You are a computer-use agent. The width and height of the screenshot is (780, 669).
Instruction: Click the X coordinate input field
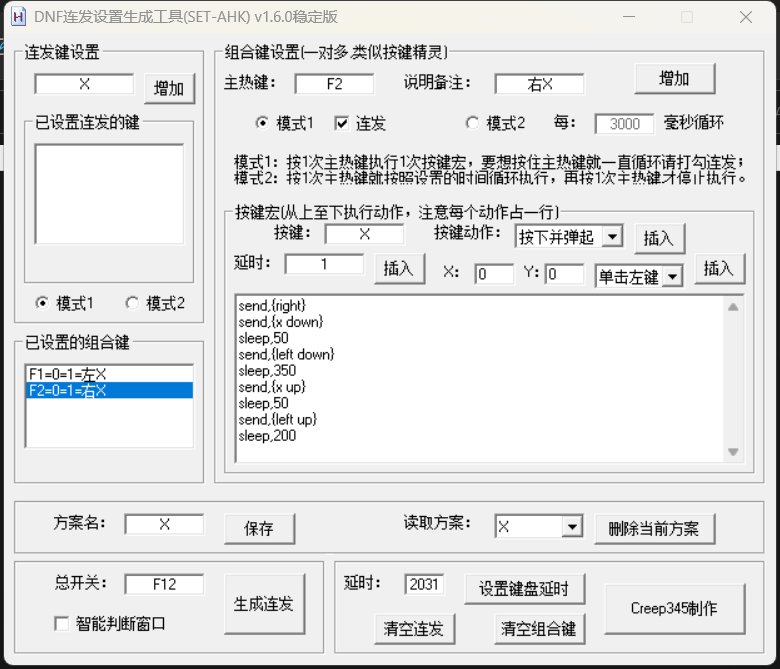494,274
